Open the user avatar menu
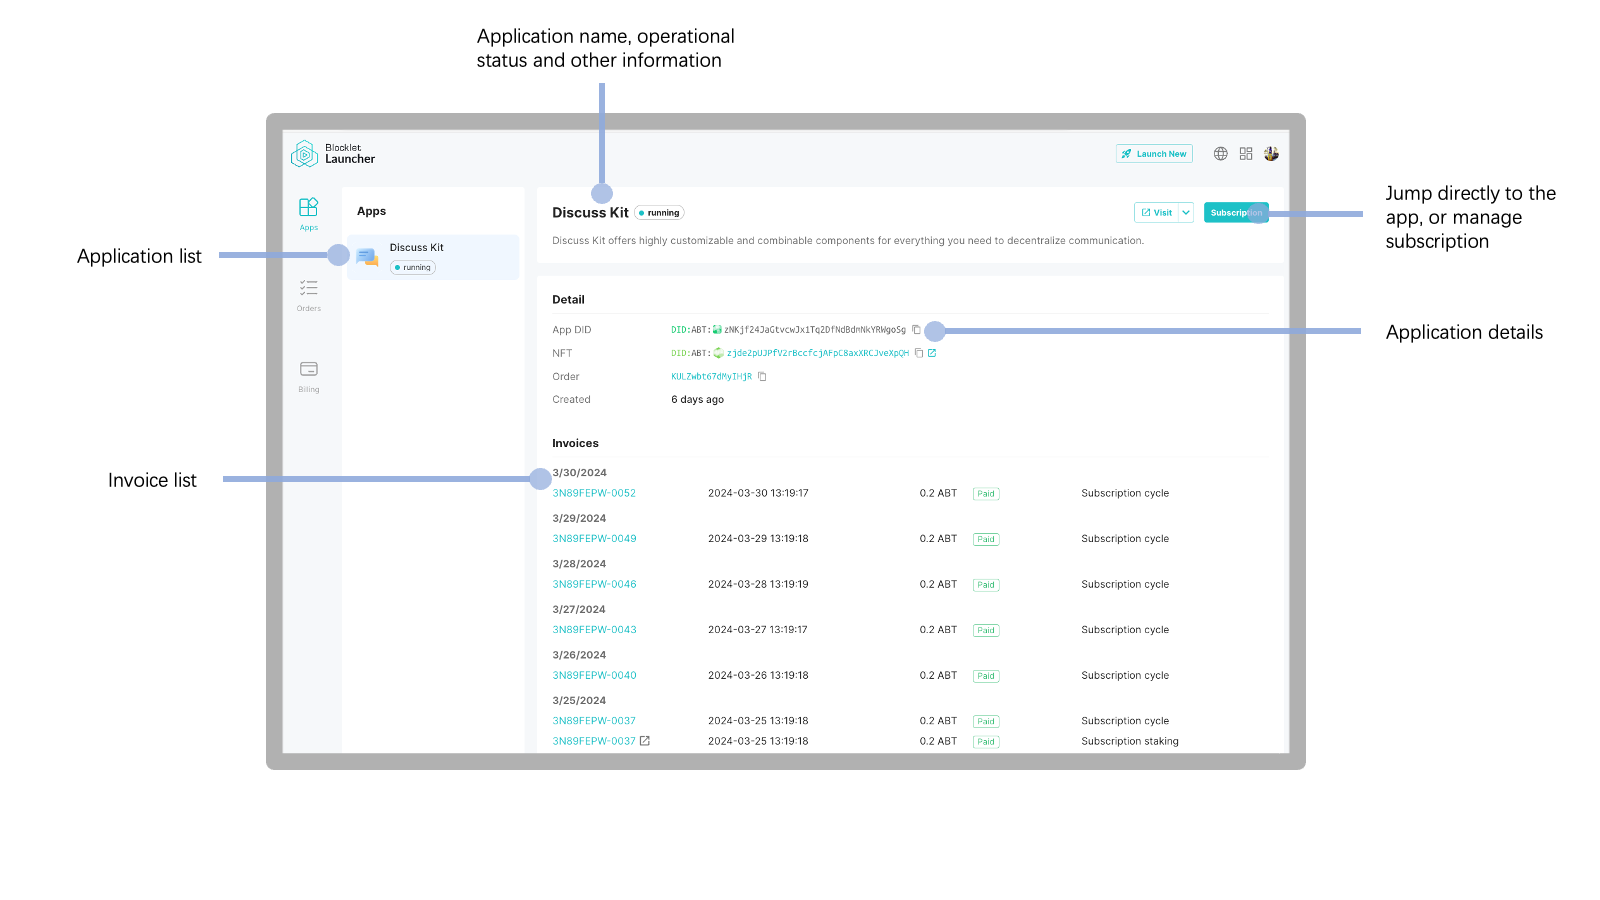1600x900 pixels. click(1271, 154)
